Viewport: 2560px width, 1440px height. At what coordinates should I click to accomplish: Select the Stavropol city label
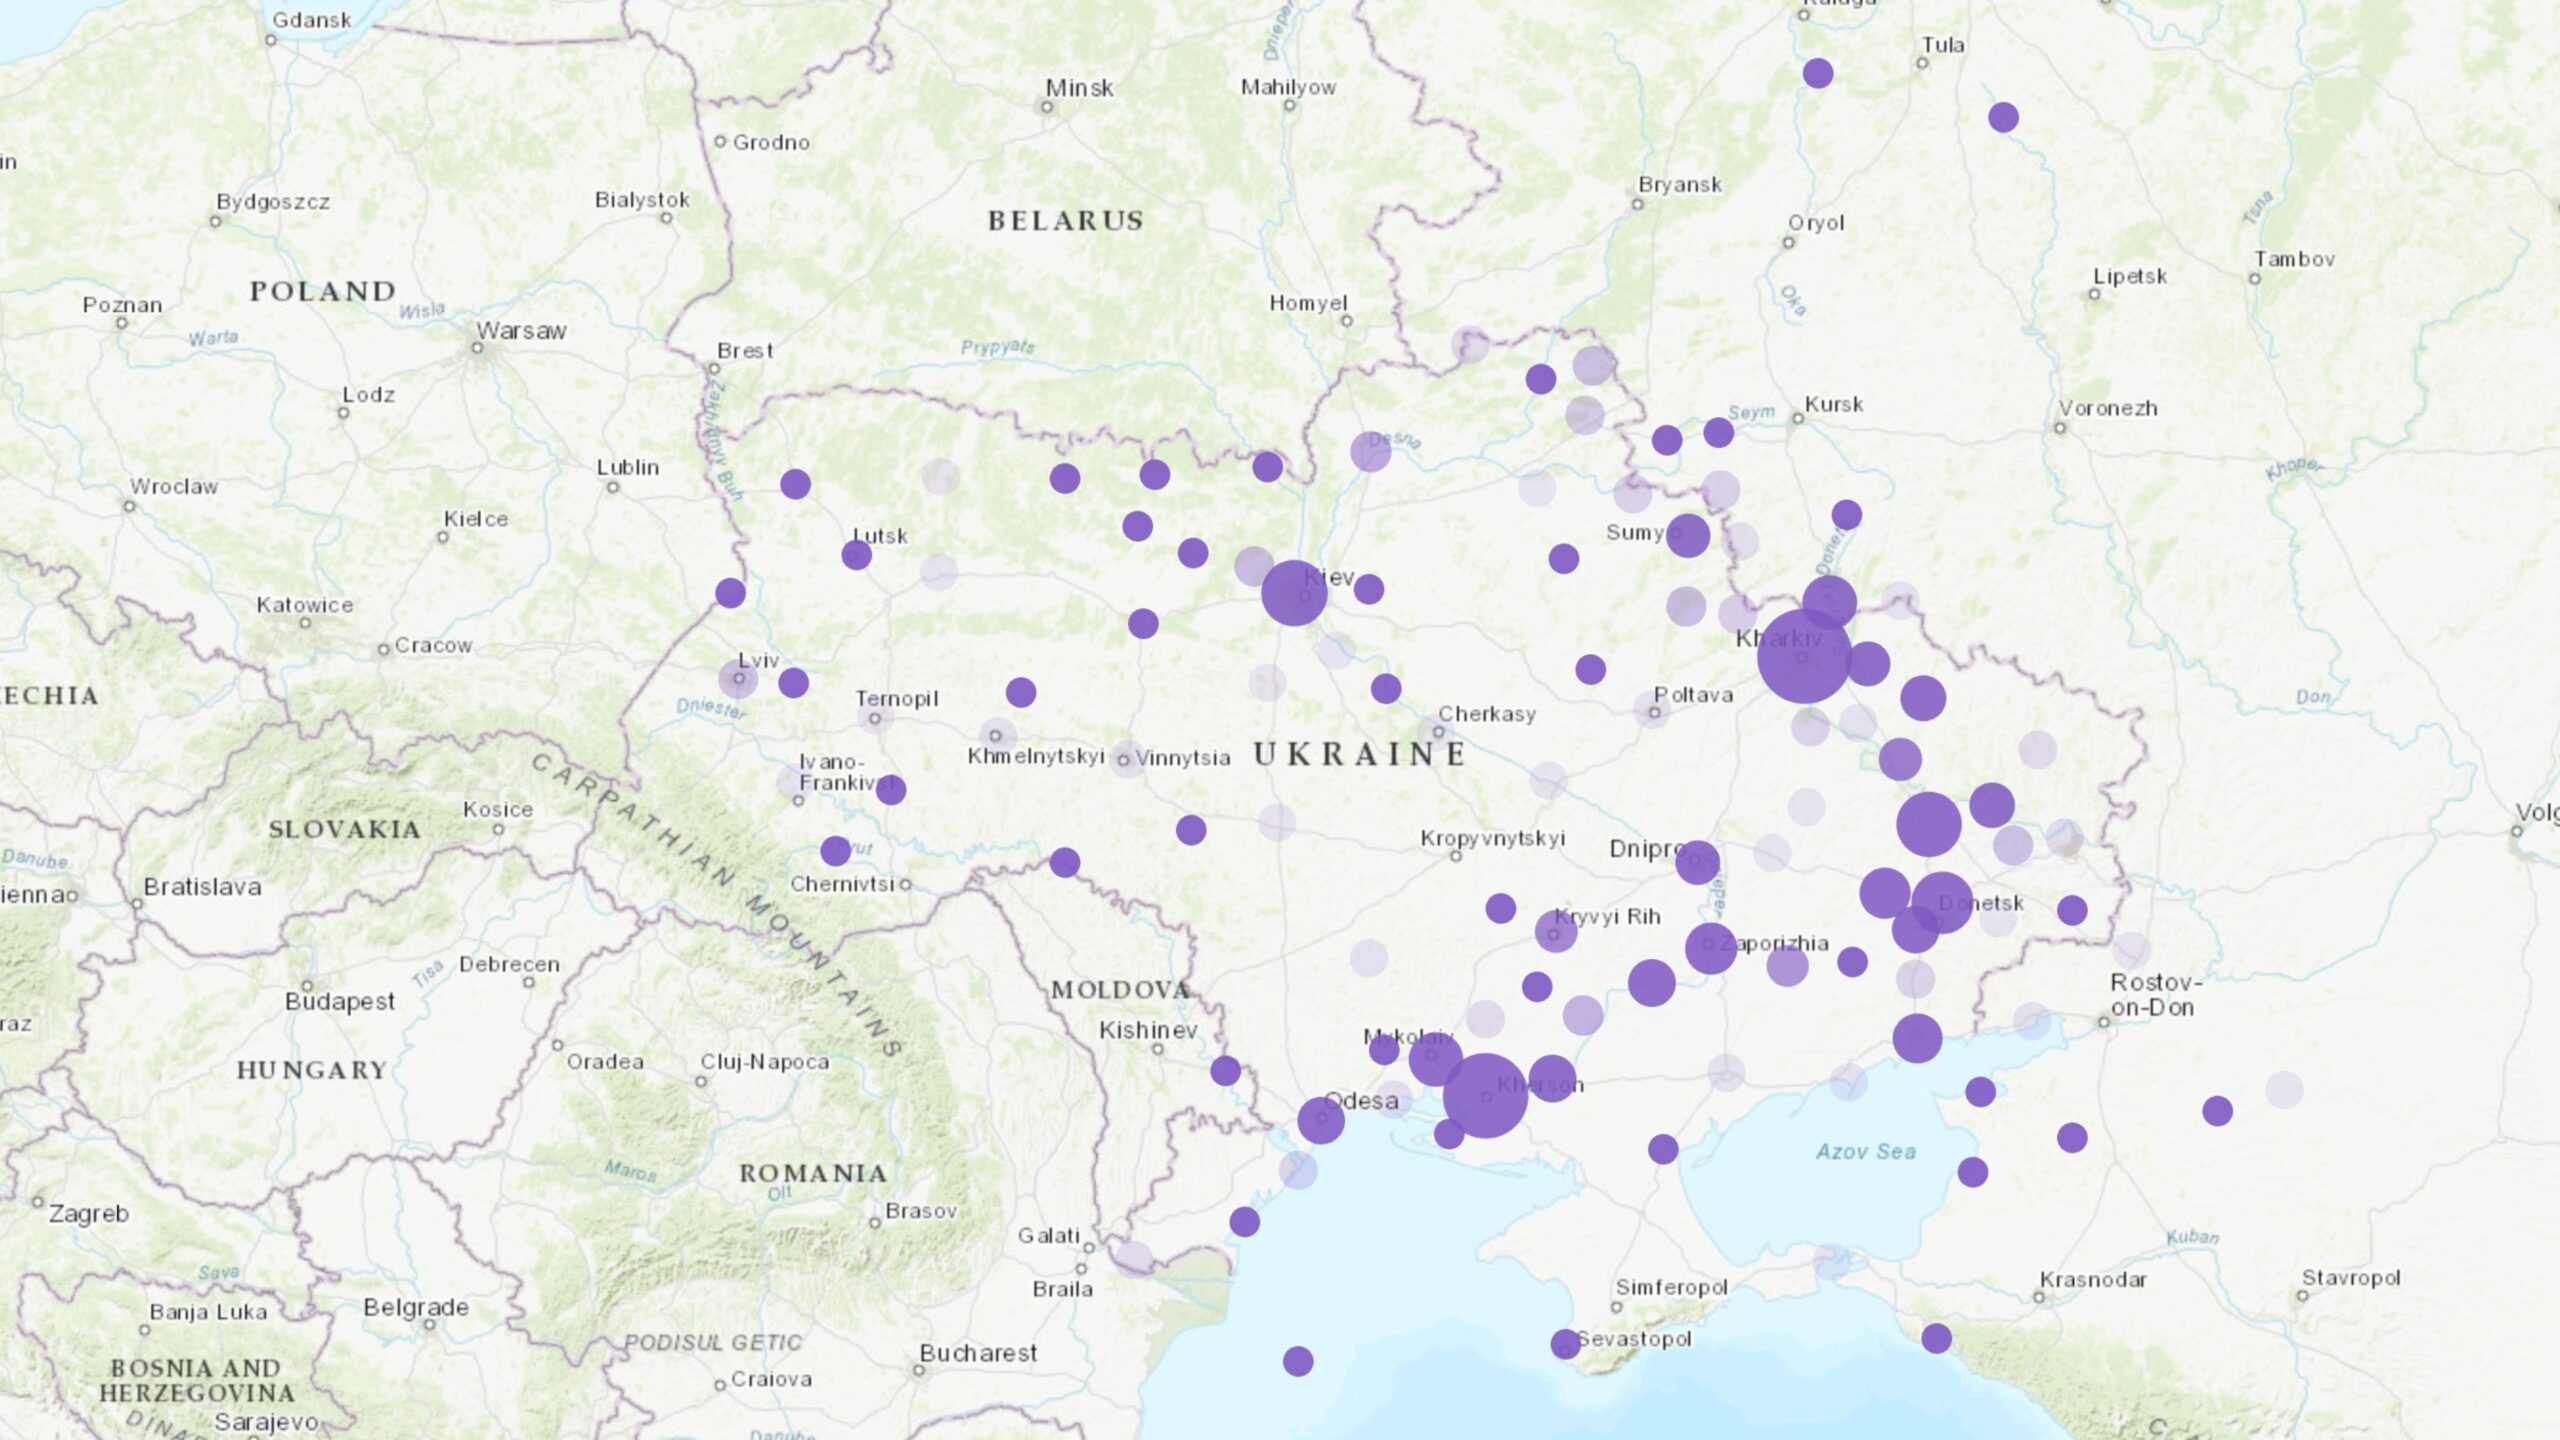pos(2351,1278)
